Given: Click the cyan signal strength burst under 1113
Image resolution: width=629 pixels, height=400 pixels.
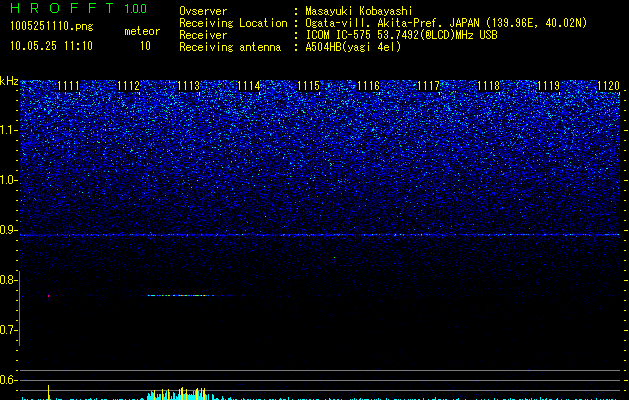Looking at the screenshot, I should click(x=177, y=394).
